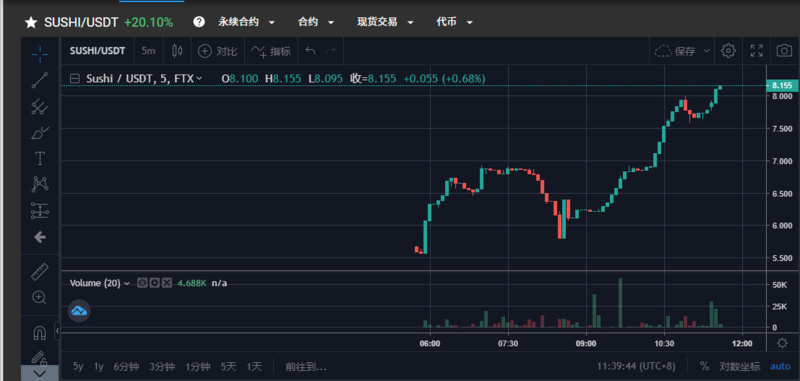Screen dimensions: 800x381
Task: Select the text annotation tool
Action: tap(40, 159)
